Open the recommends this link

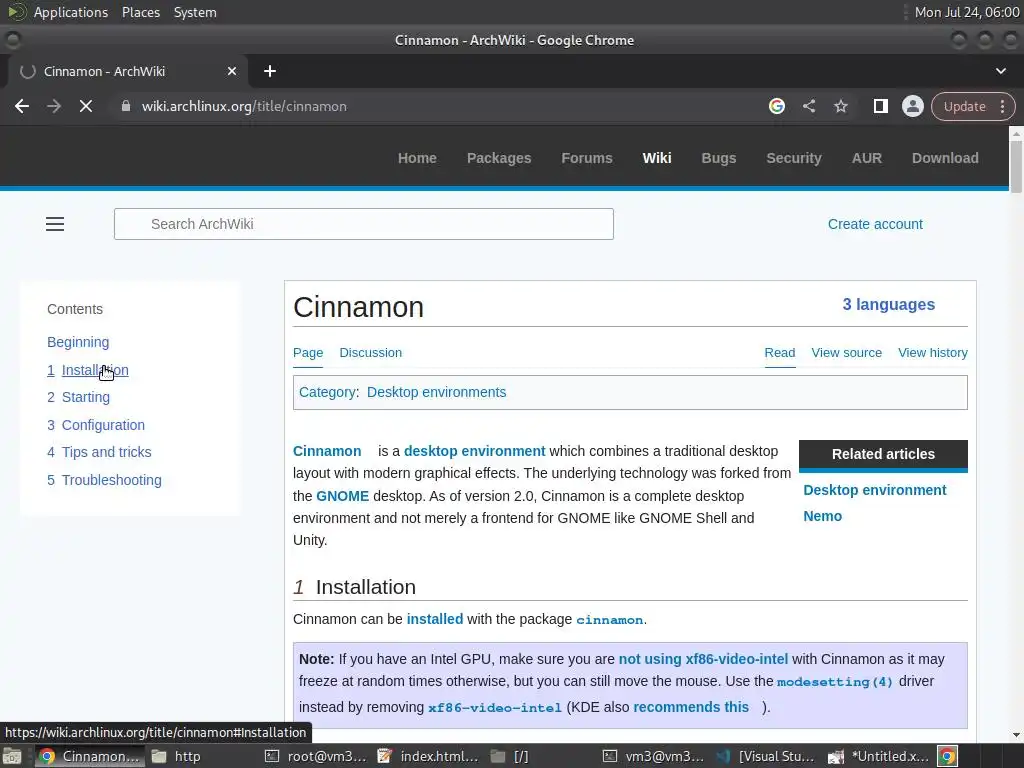[691, 707]
